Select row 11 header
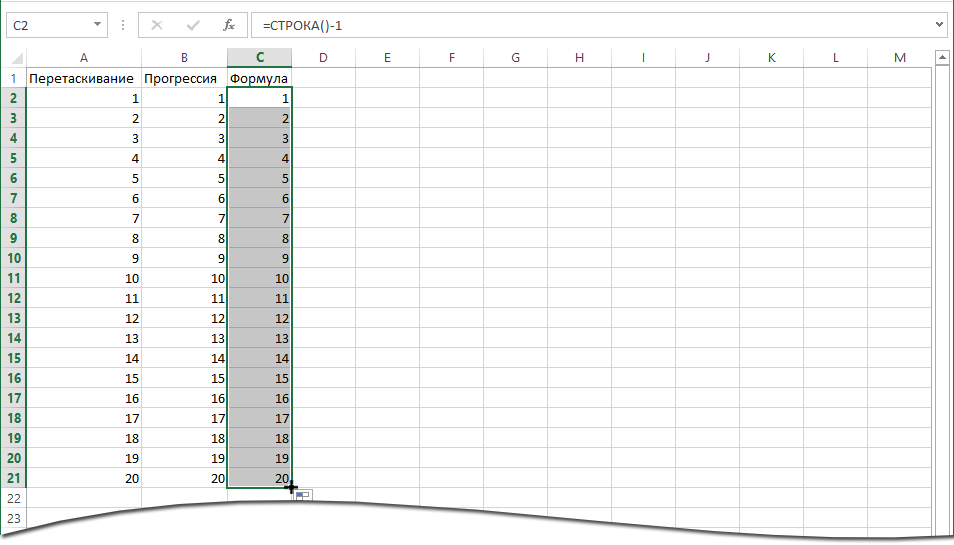This screenshot has width=954, height=545. coord(14,278)
